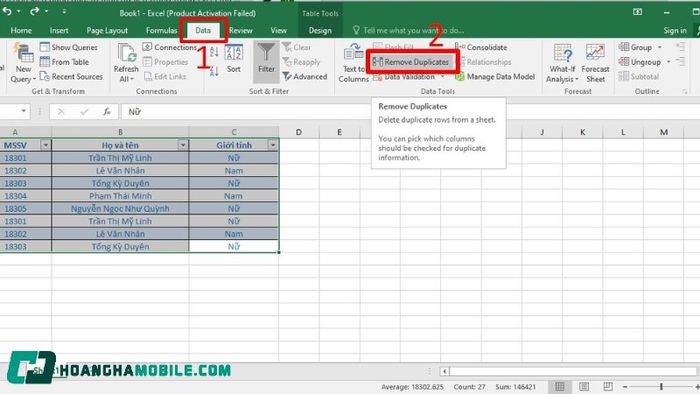Click Data Validation
Screen dimensions: 700x394
point(404,77)
